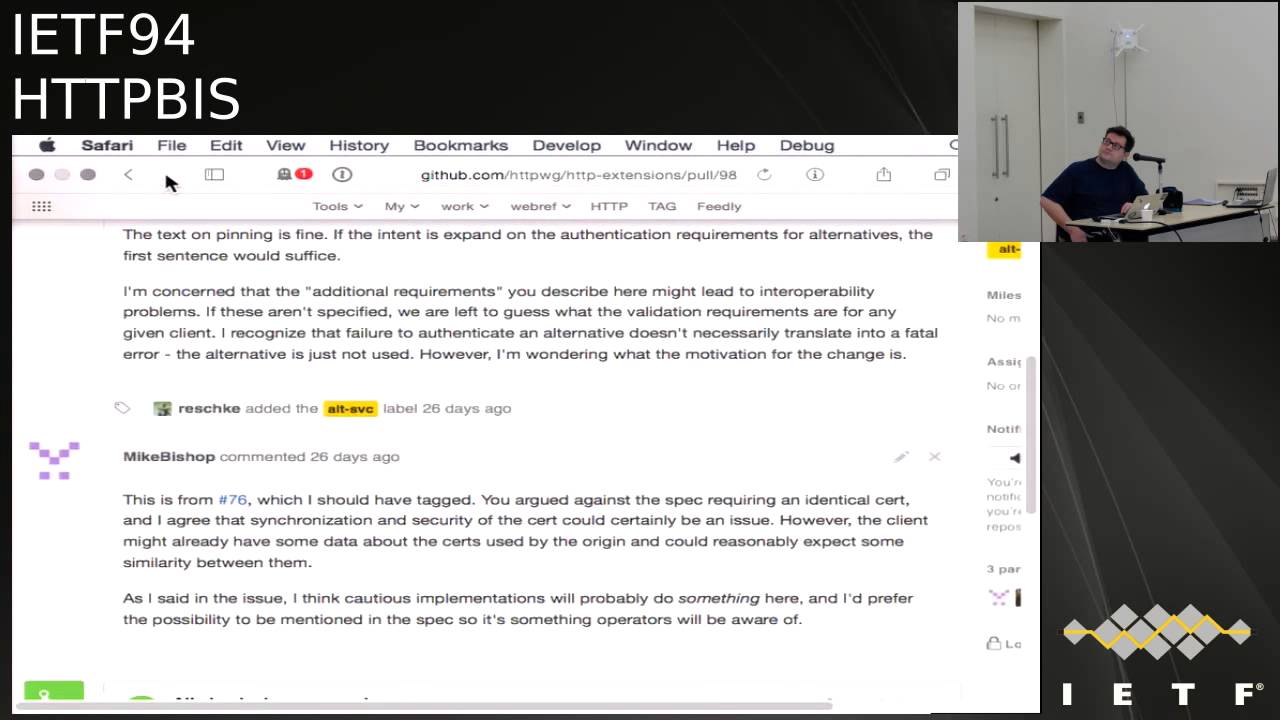Open the Share button
The width and height of the screenshot is (1280, 720).
pos(884,175)
